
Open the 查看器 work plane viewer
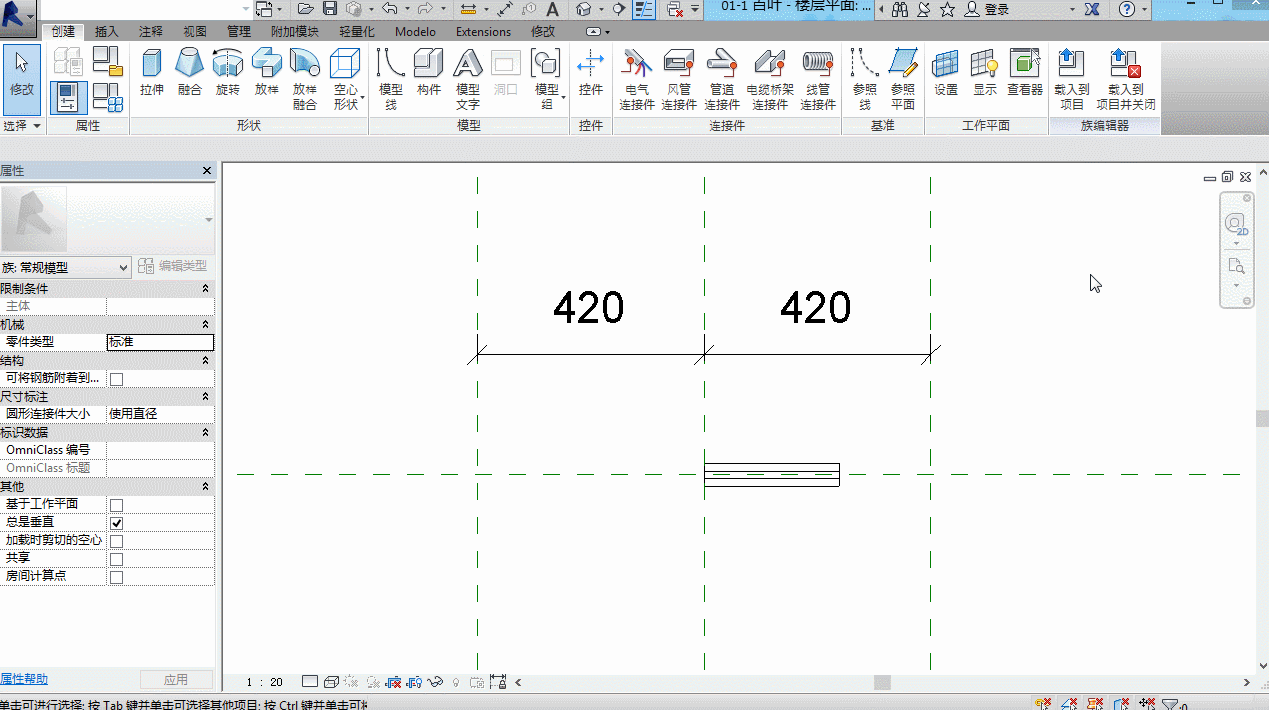[x=1025, y=73]
